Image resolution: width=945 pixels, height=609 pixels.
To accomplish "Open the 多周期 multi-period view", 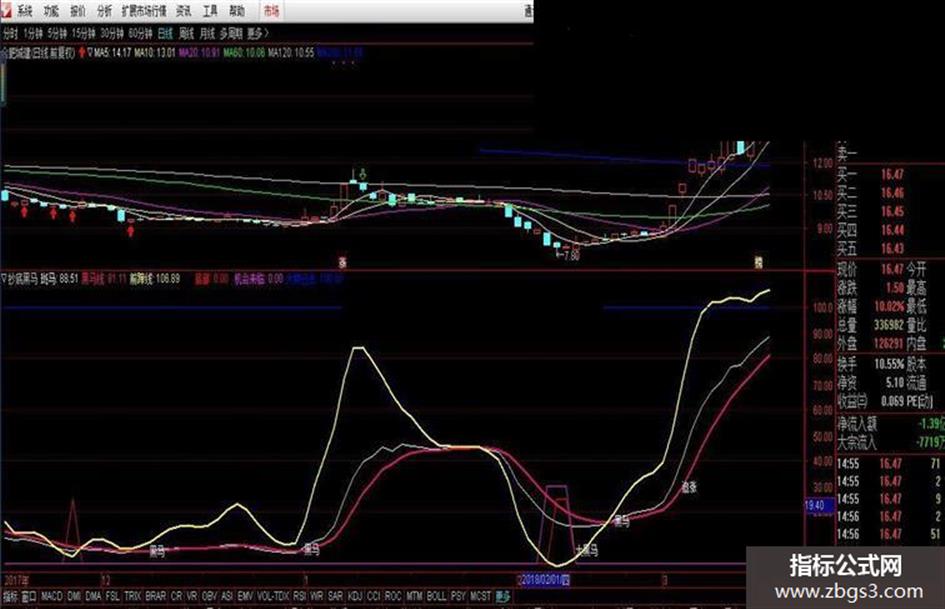I will (231, 33).
